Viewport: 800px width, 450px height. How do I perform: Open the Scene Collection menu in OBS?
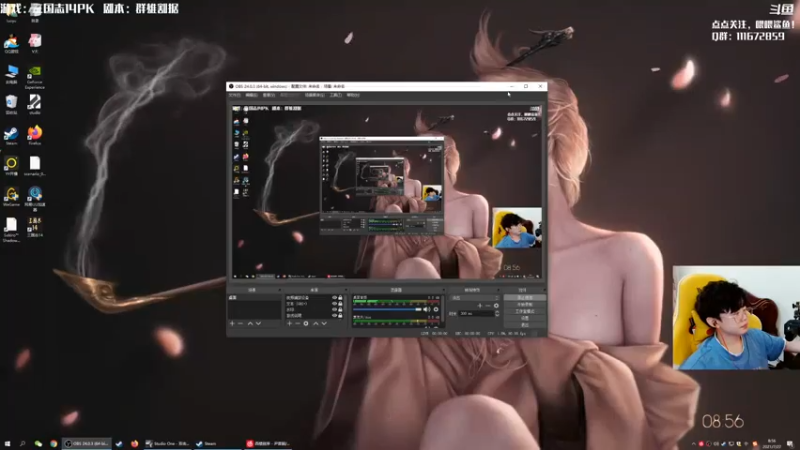(314, 95)
